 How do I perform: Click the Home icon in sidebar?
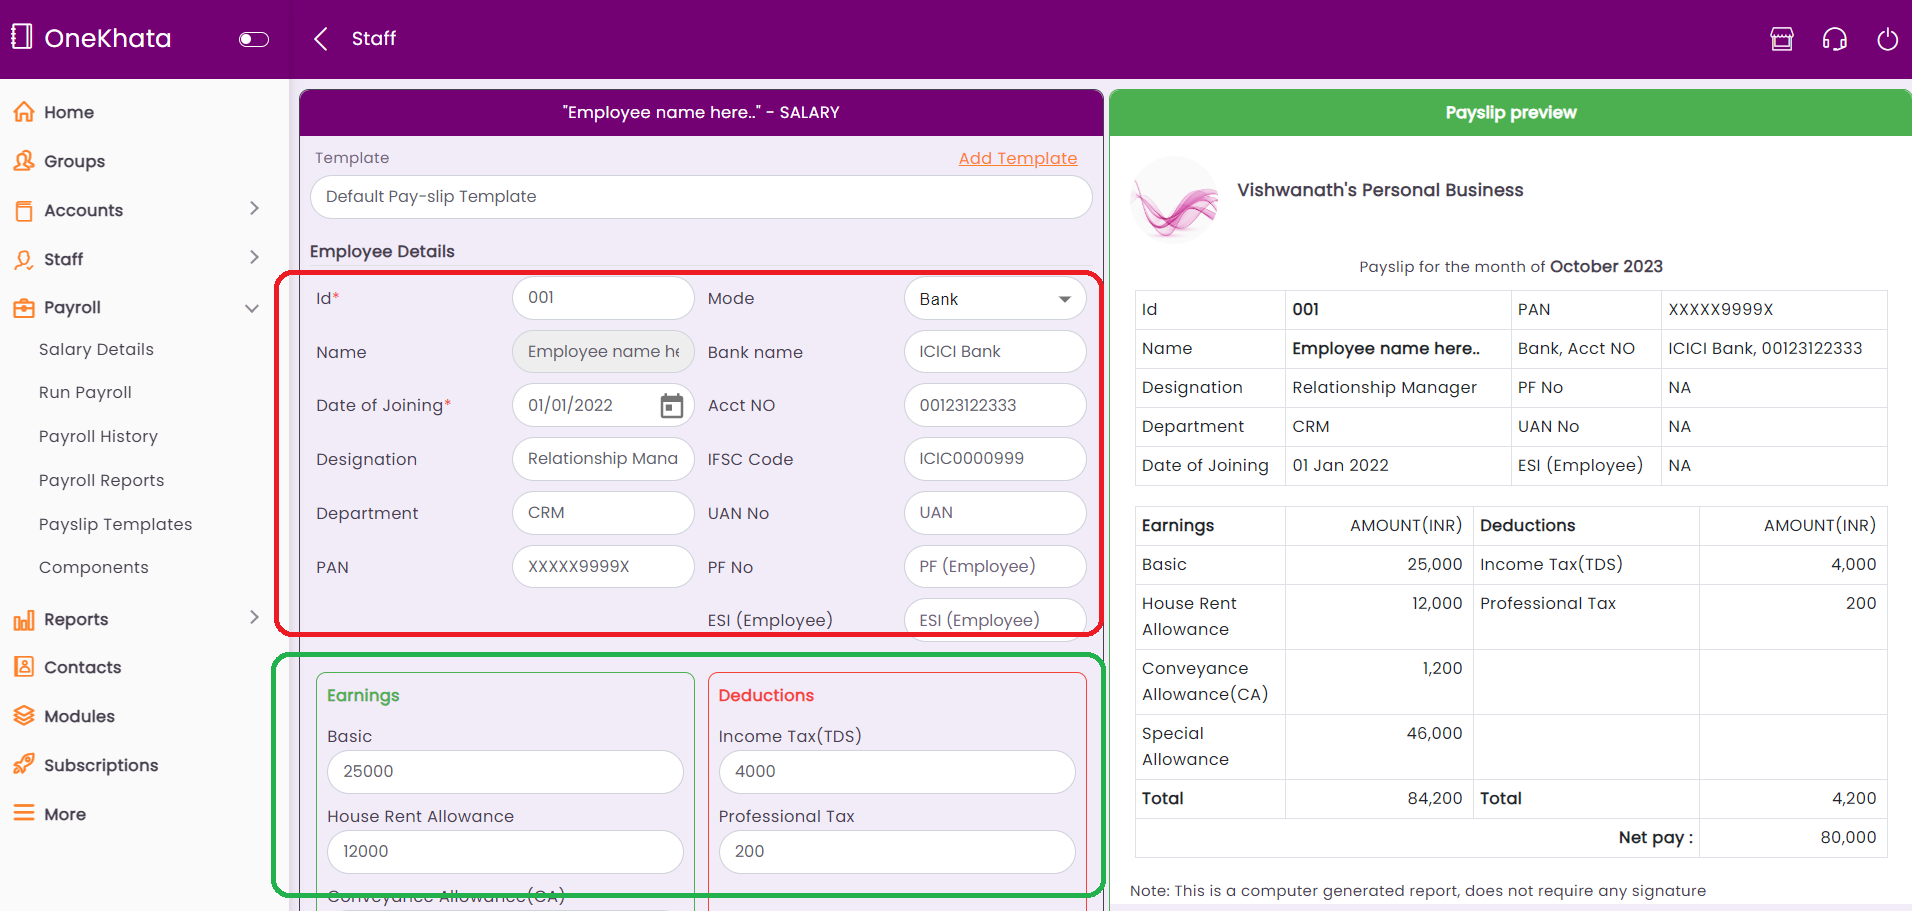point(24,112)
